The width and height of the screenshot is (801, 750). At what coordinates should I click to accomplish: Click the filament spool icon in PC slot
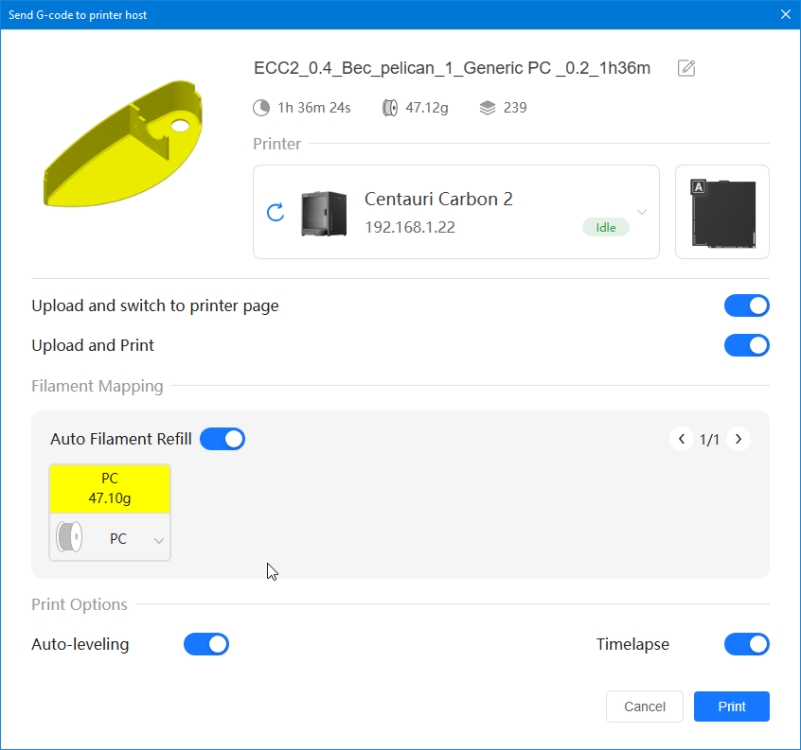coord(70,539)
